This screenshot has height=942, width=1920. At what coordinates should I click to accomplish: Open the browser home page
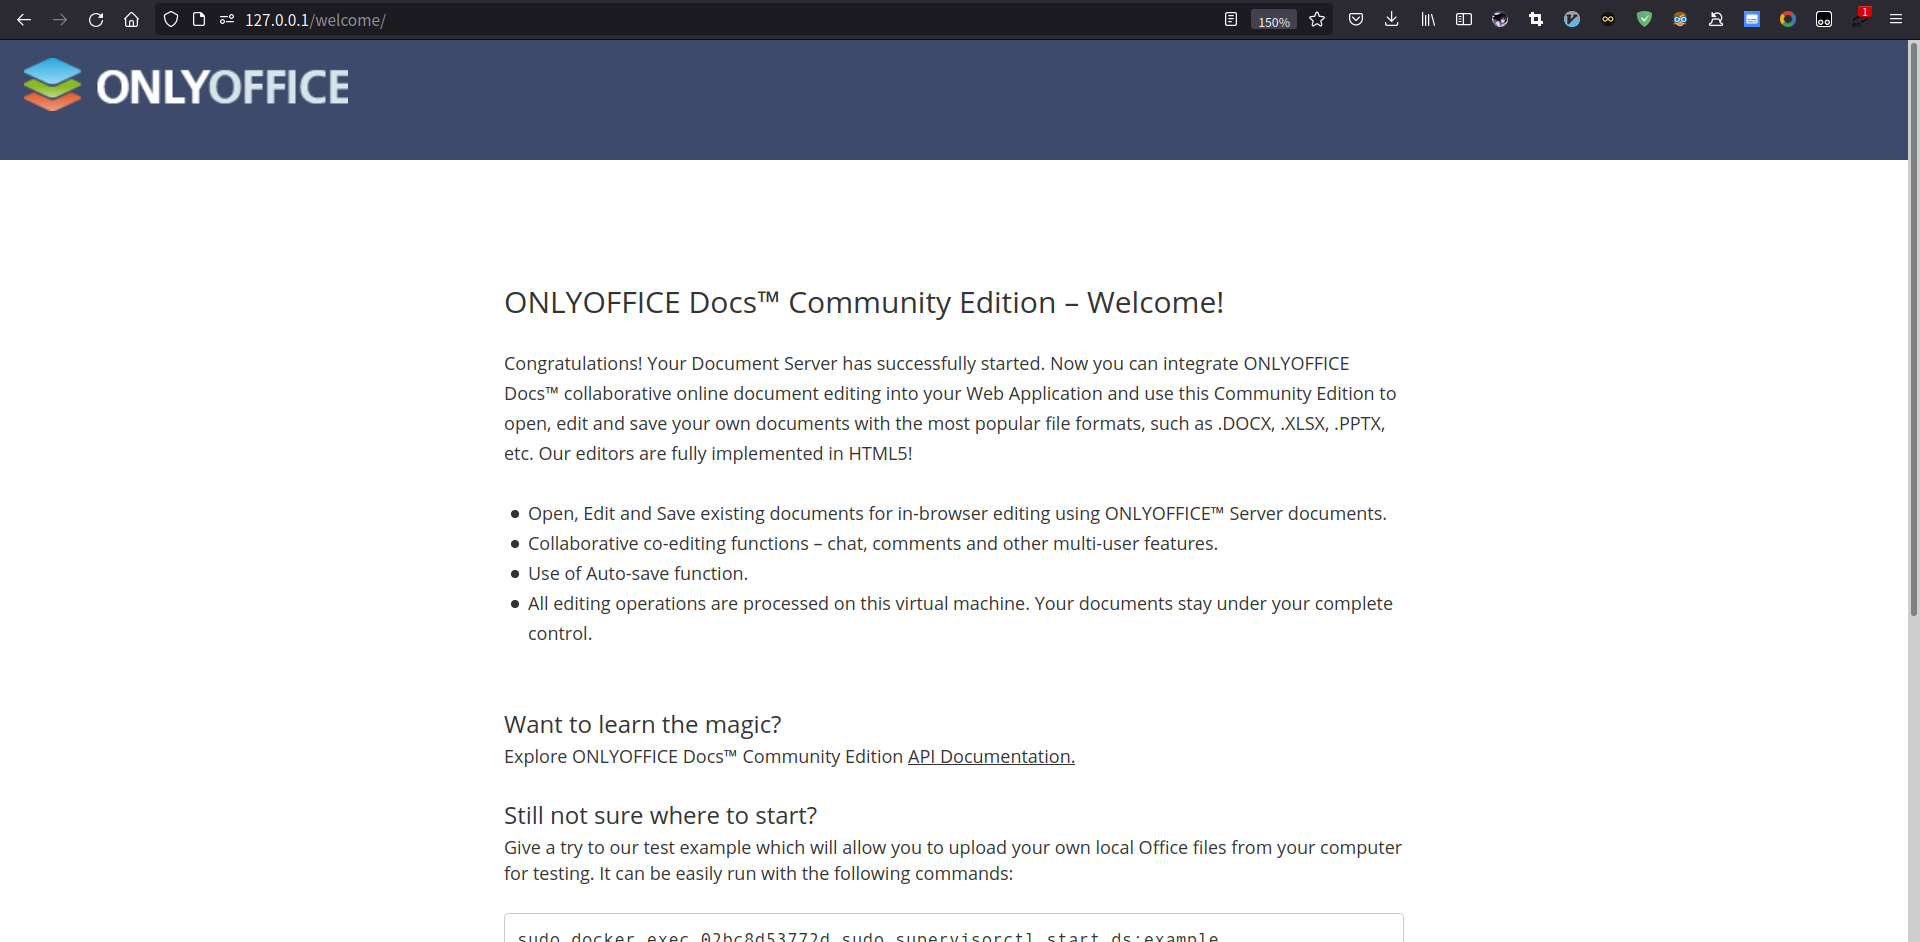131,20
